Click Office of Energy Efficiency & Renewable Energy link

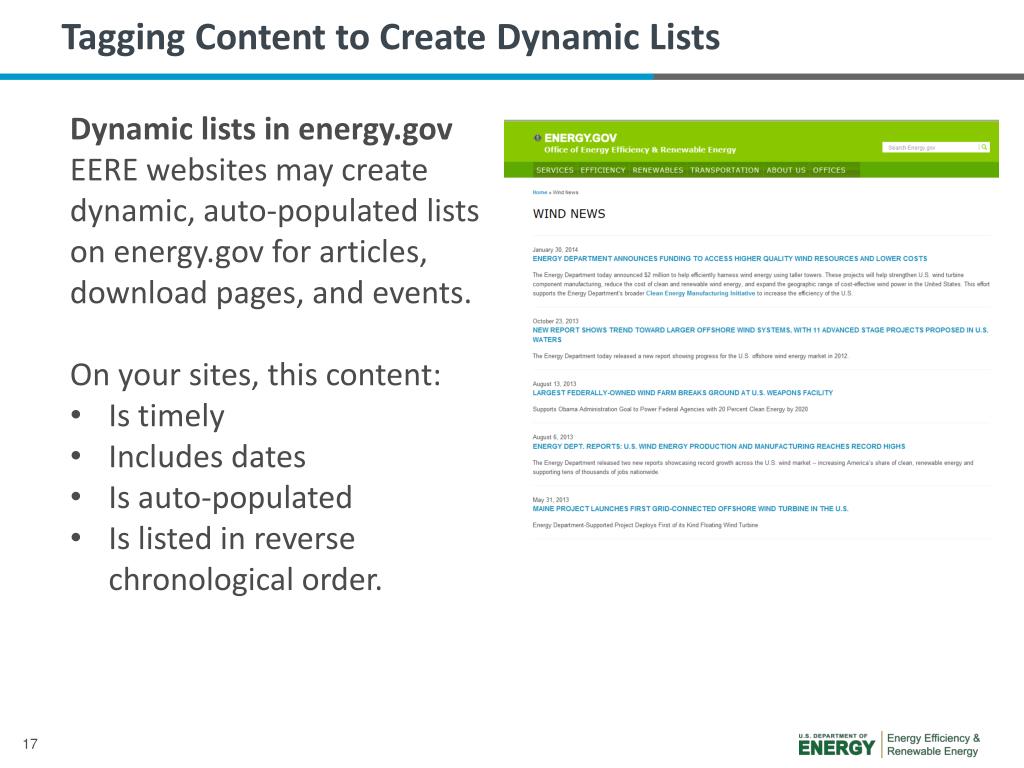[x=640, y=150]
